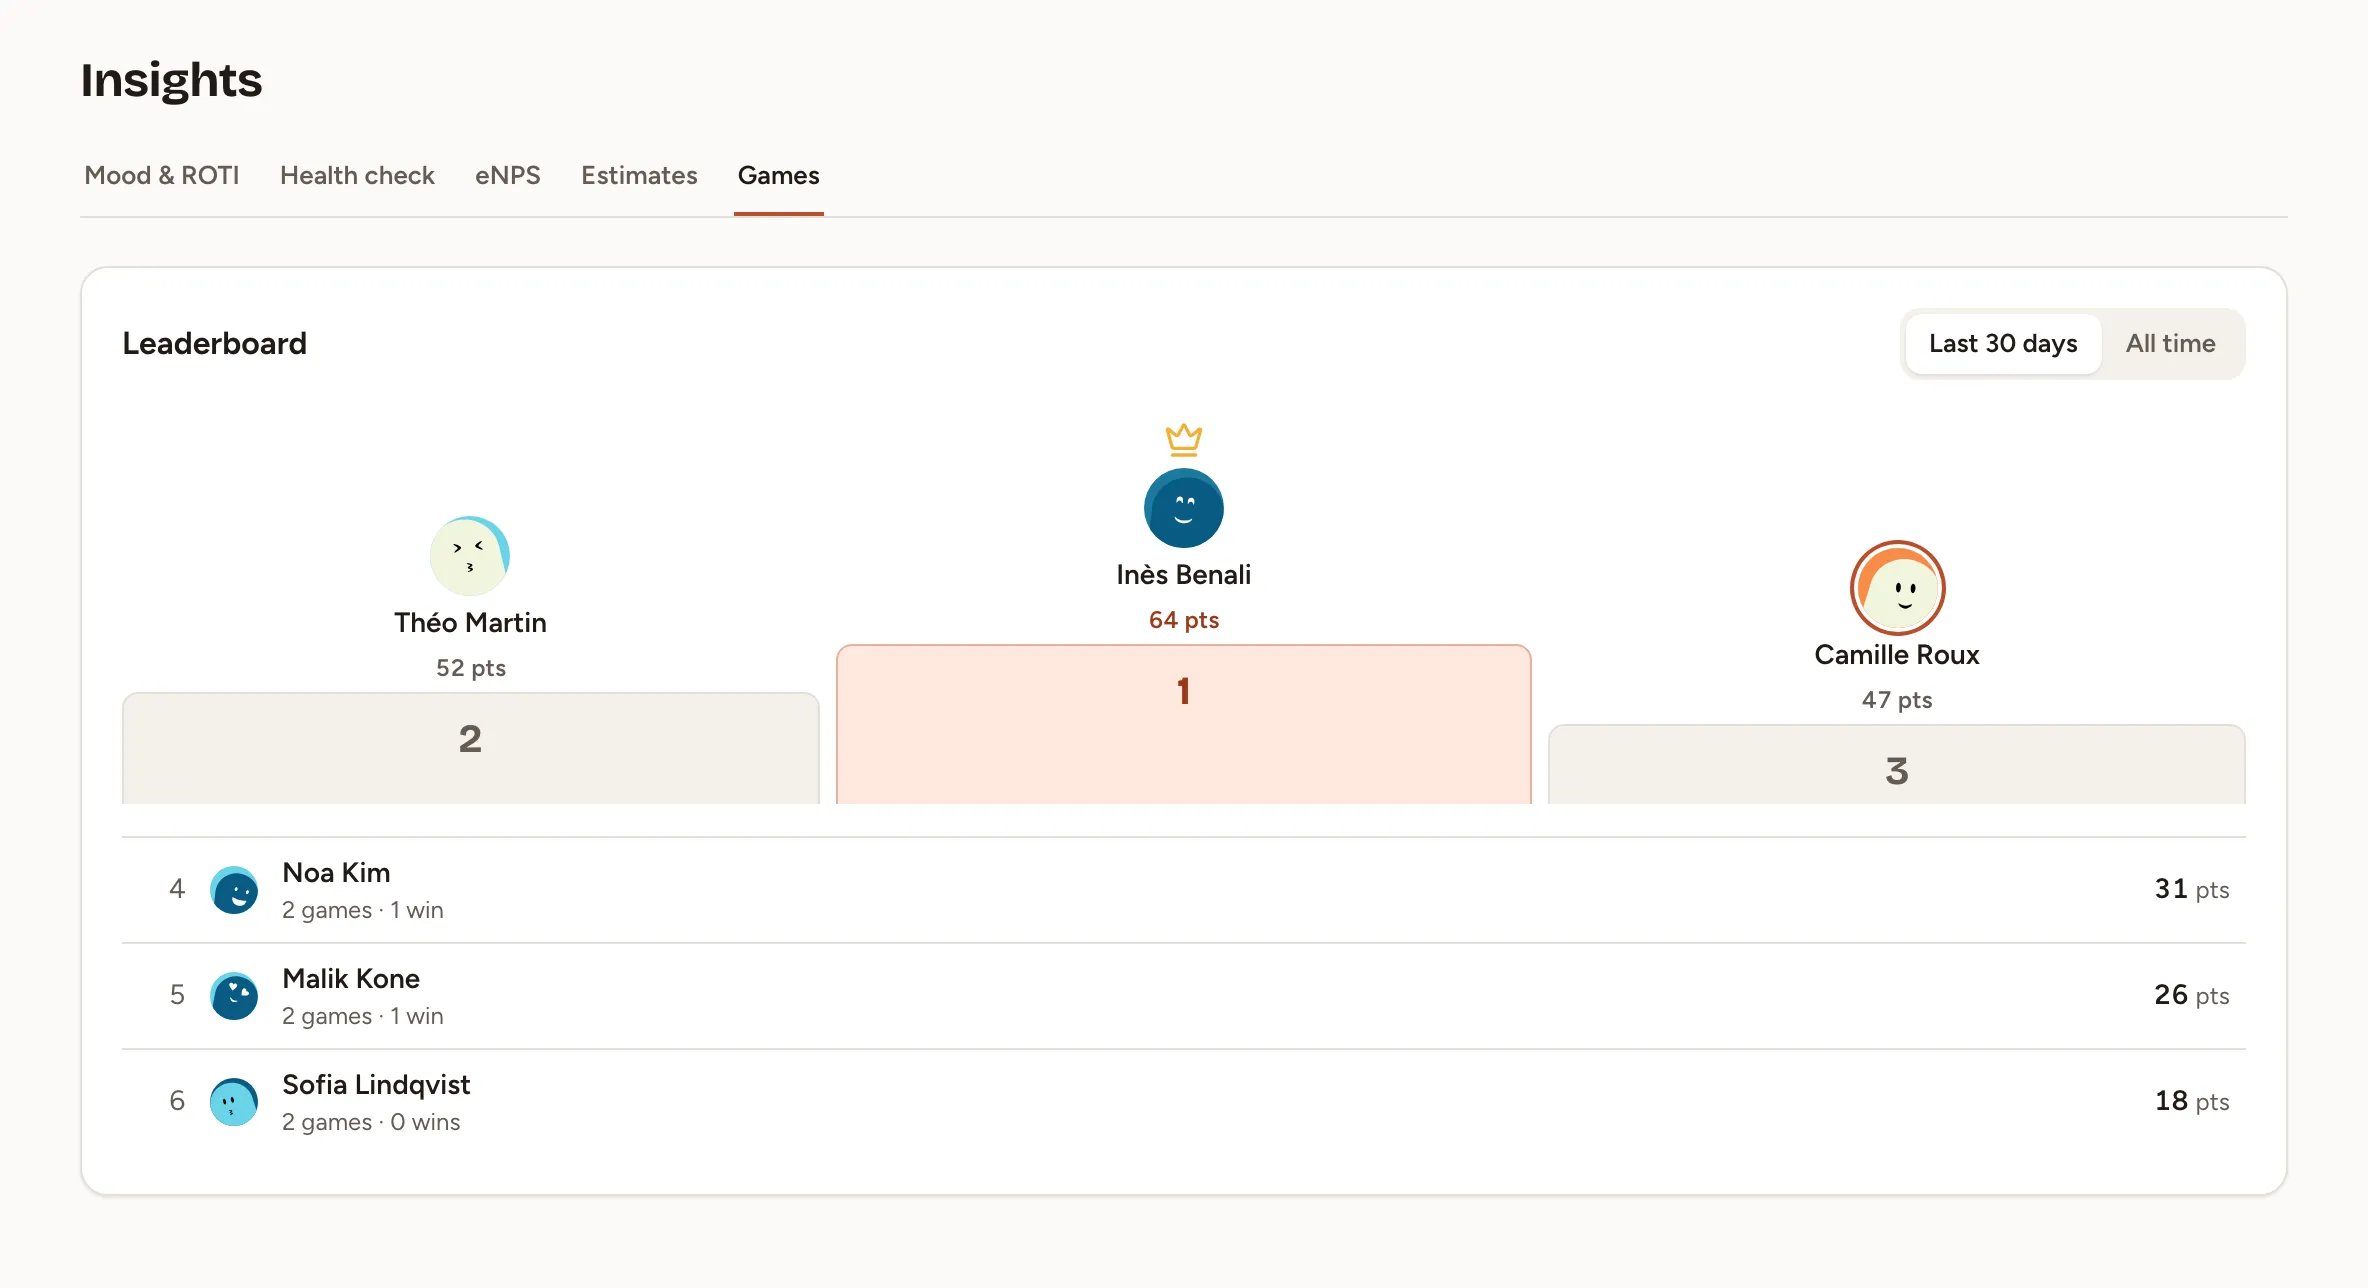Screen dimensions: 2368x1288
Task: Select the Games tab
Action: click(x=779, y=175)
